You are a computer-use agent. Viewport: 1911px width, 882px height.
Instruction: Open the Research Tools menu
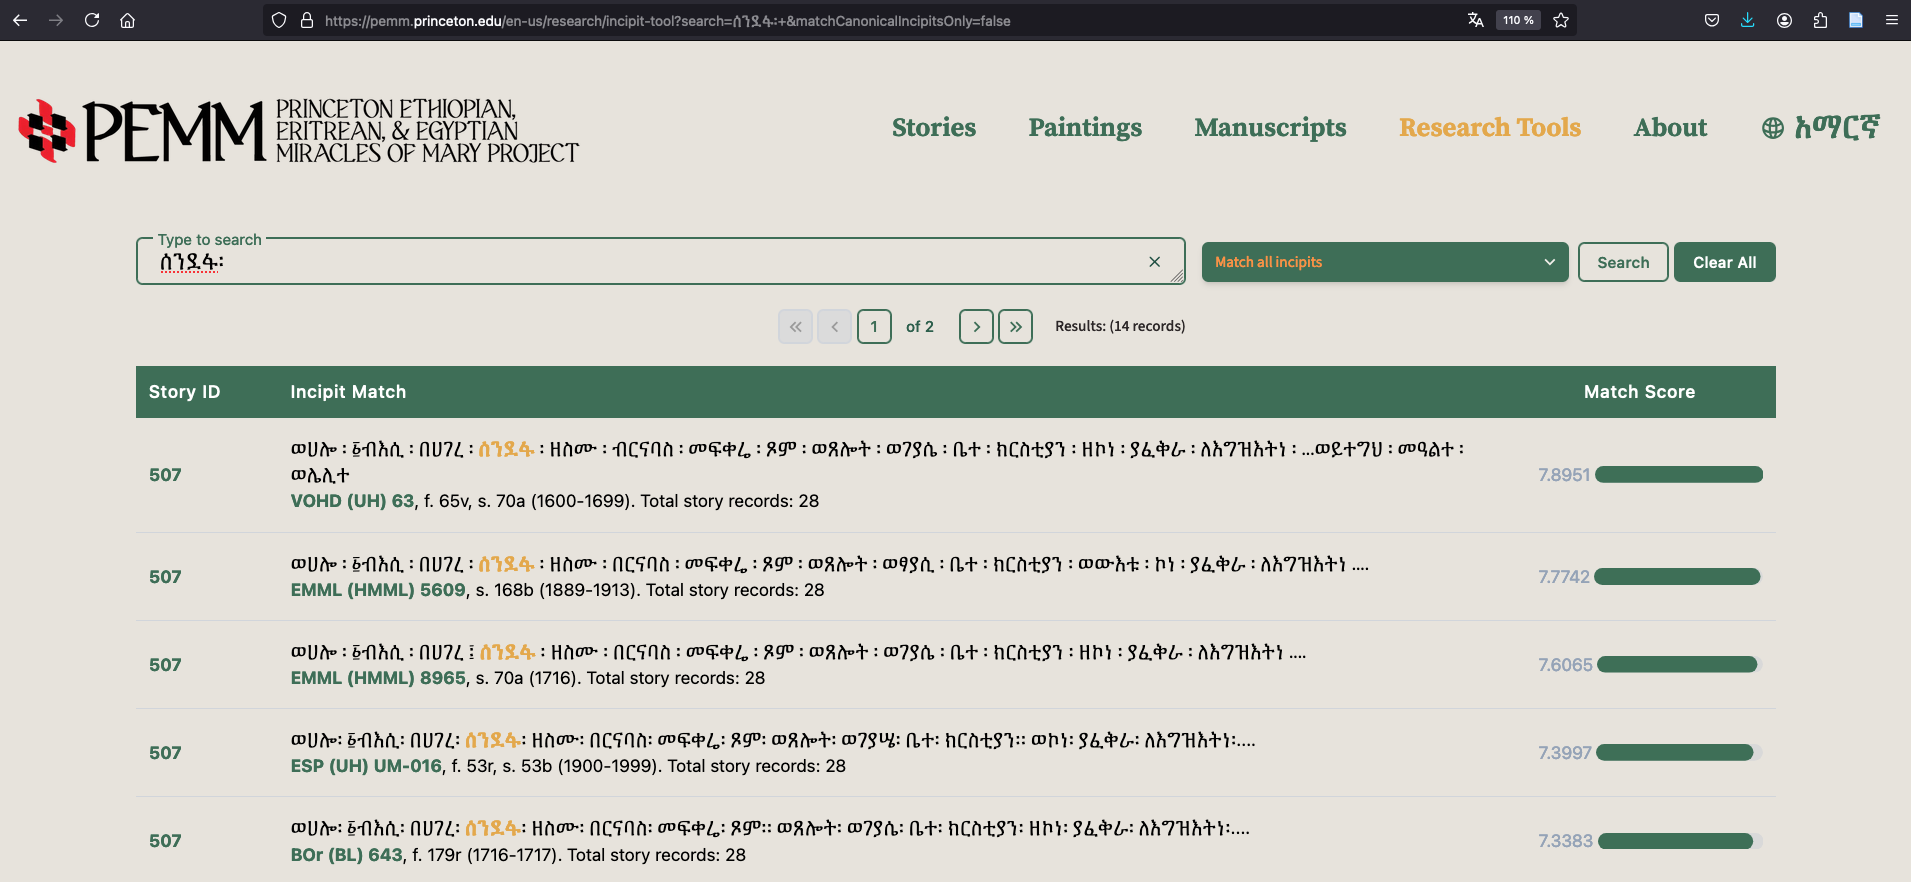point(1489,128)
